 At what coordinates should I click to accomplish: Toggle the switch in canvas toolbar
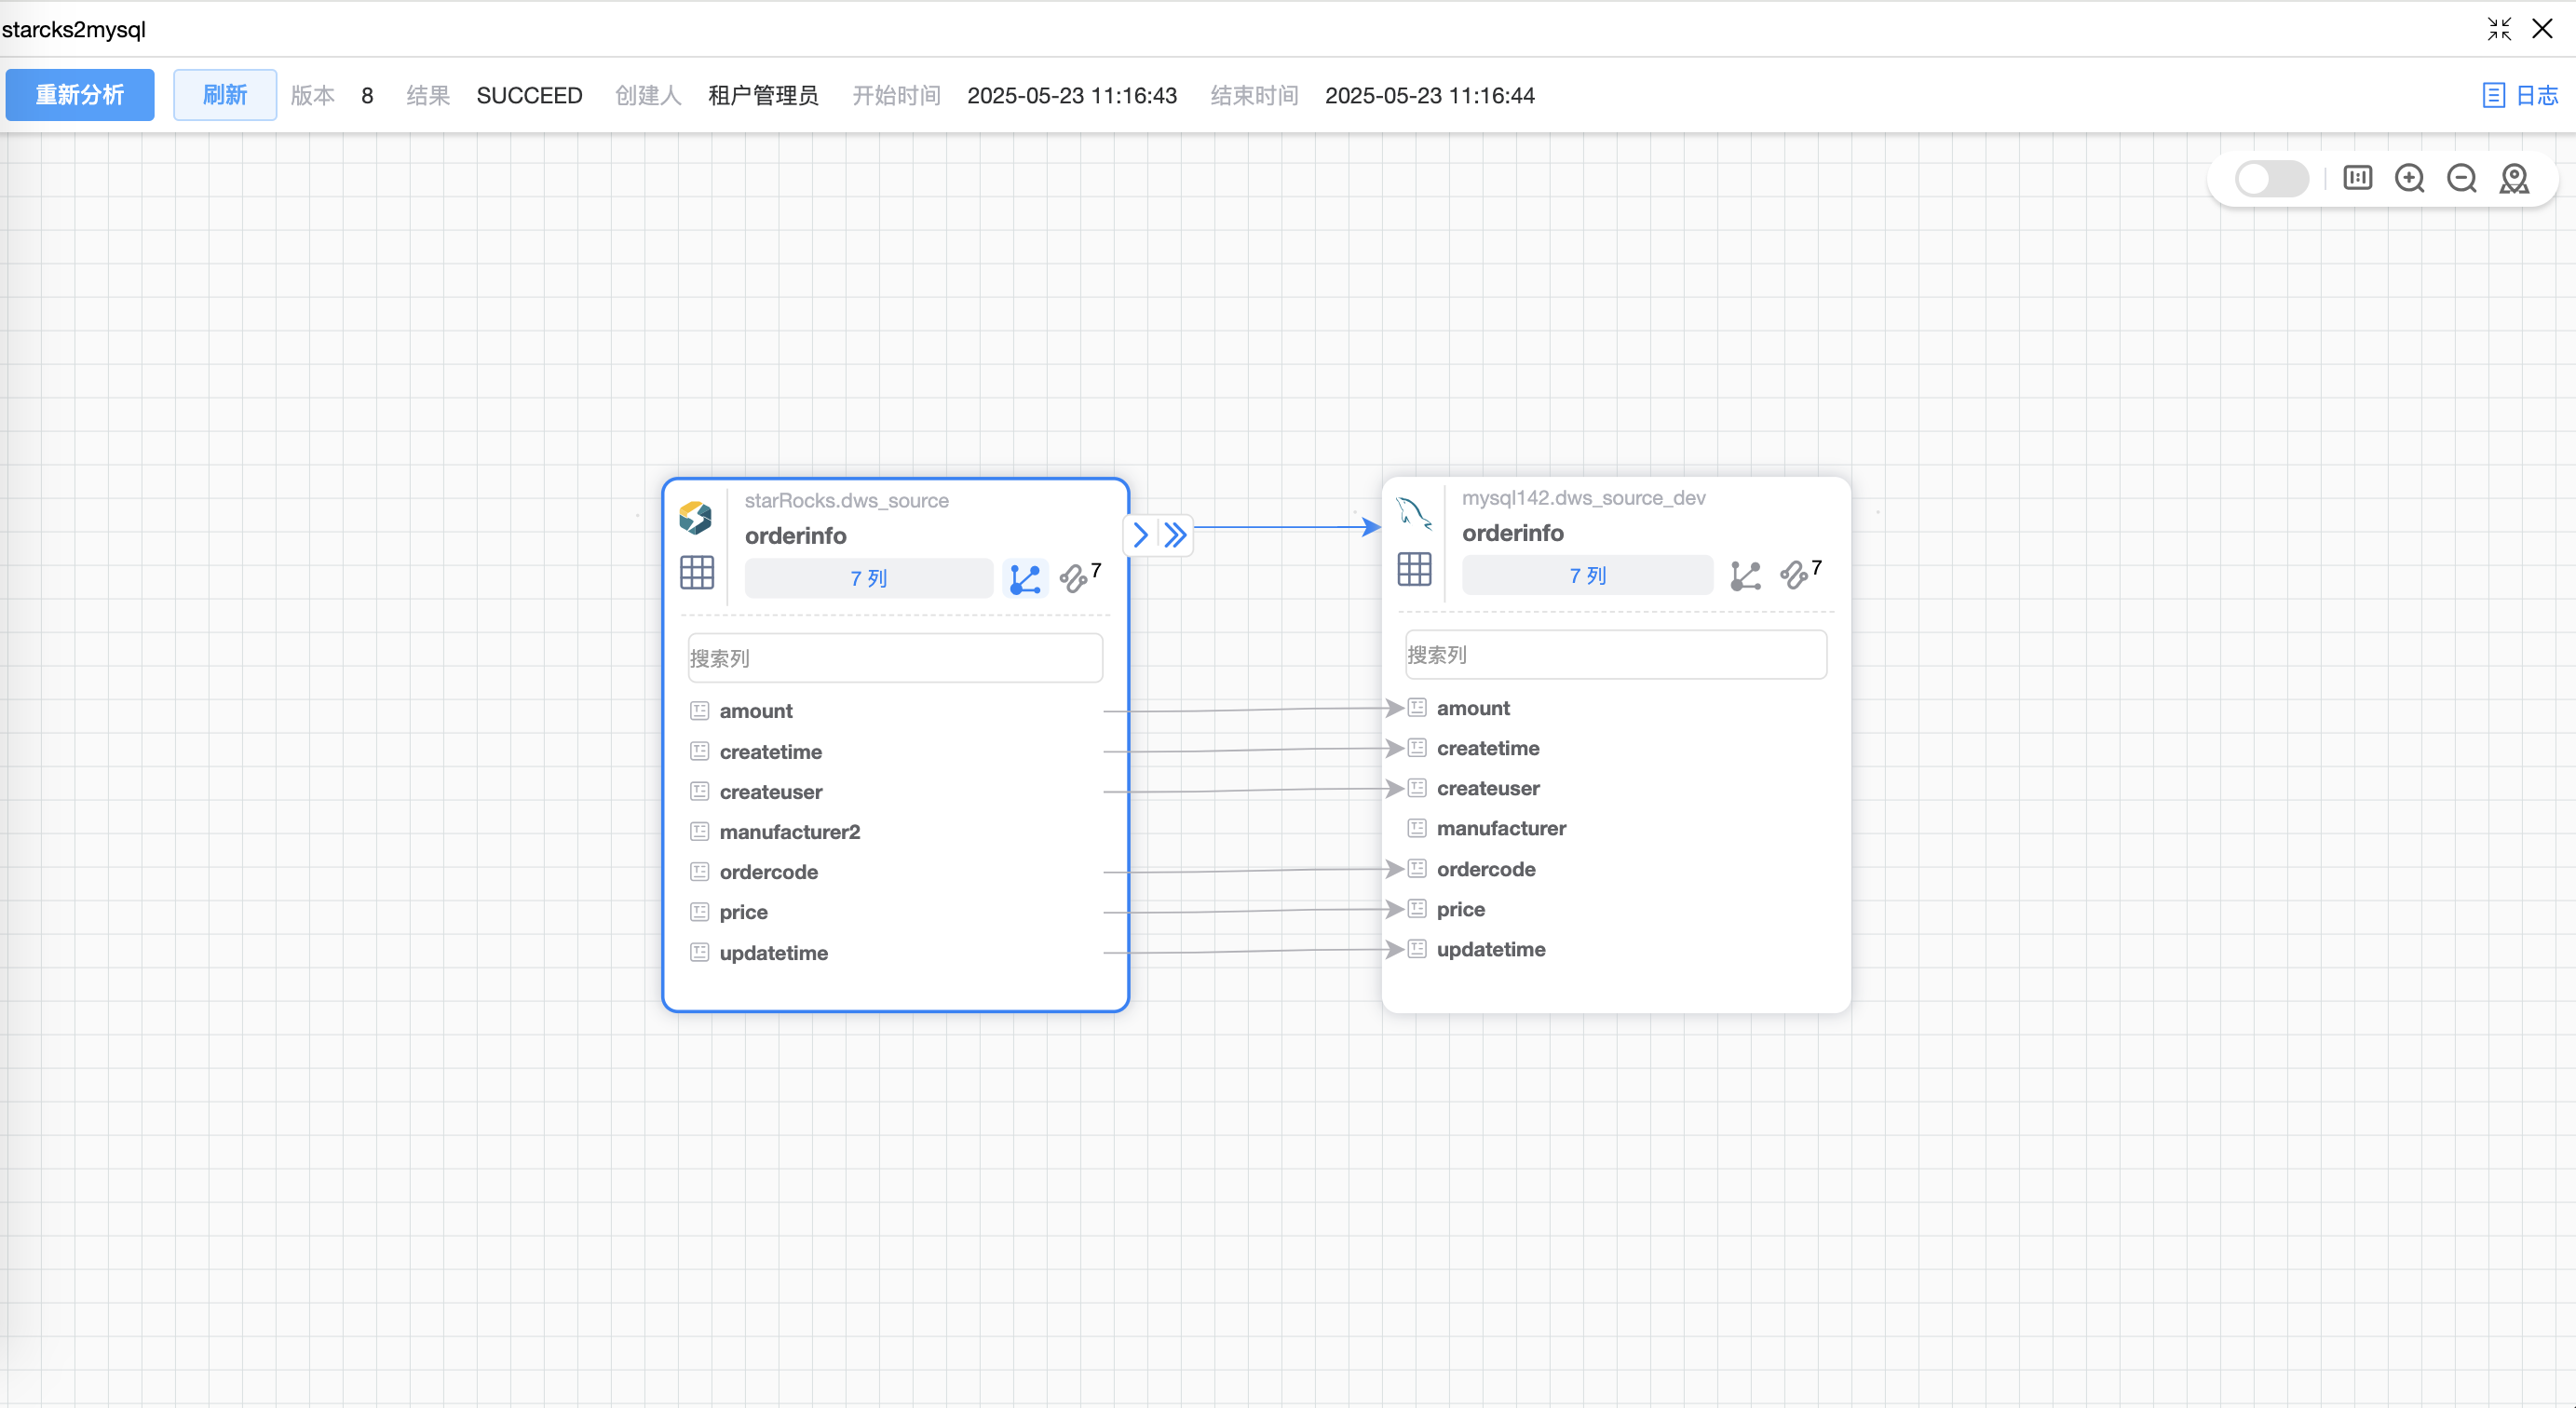click(2271, 179)
